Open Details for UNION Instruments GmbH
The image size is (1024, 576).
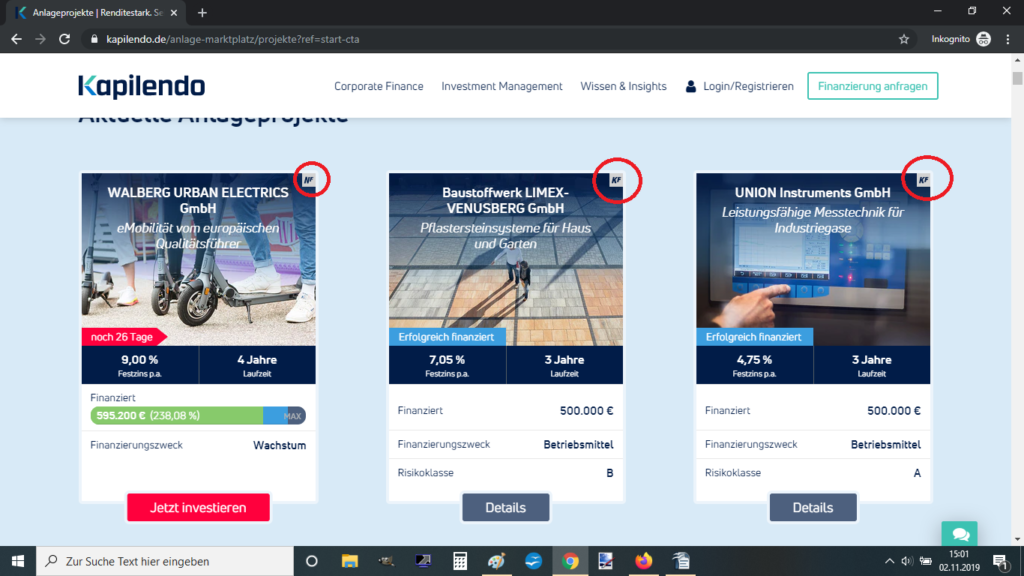(812, 507)
